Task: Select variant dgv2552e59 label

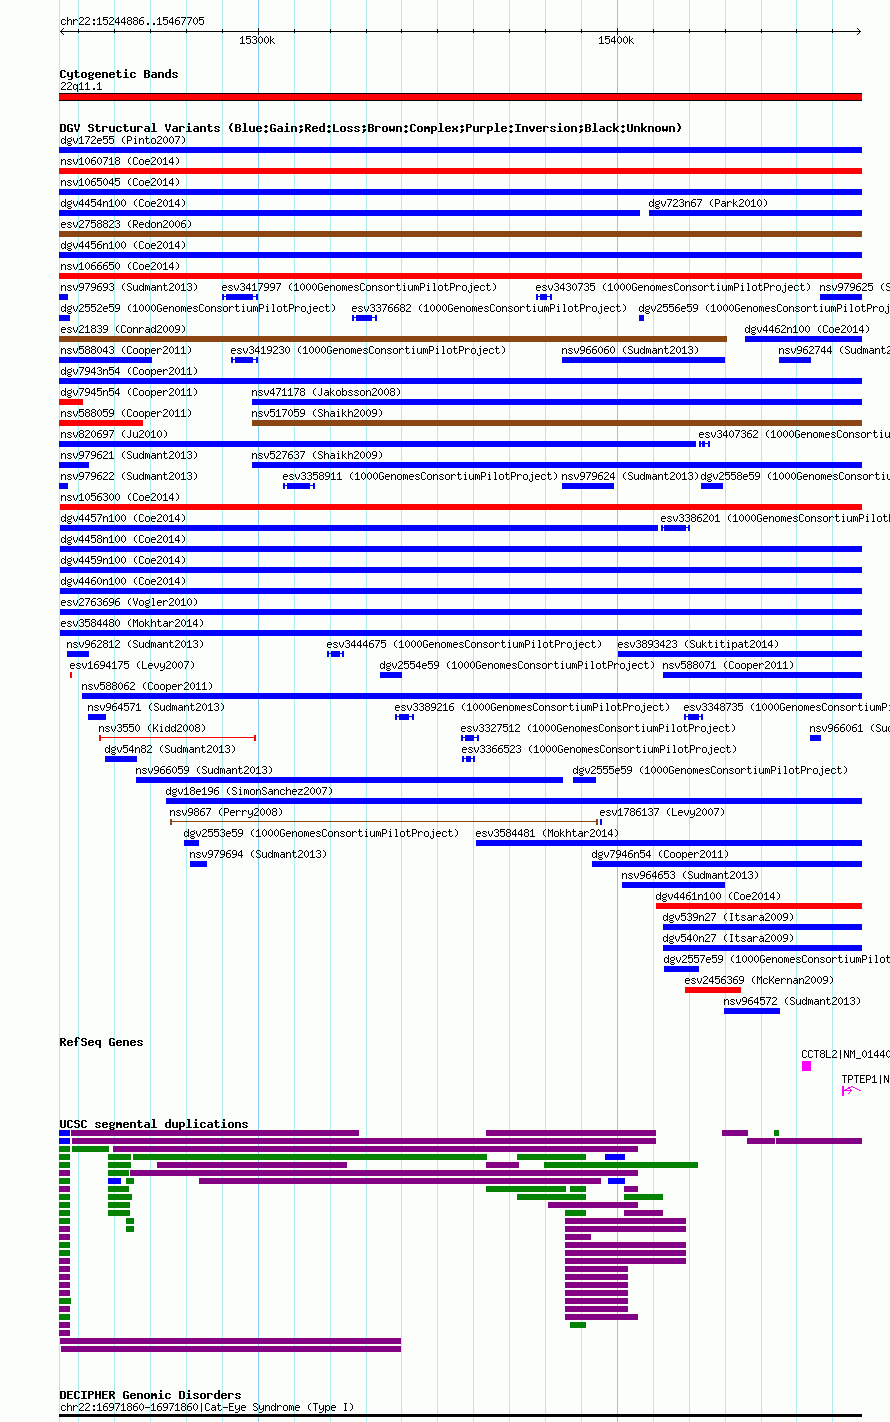Action: 197,308
